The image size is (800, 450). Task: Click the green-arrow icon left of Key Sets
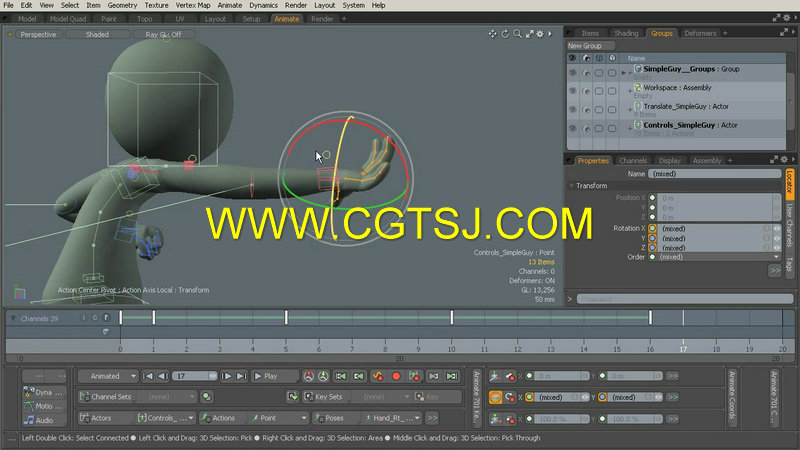(293, 396)
